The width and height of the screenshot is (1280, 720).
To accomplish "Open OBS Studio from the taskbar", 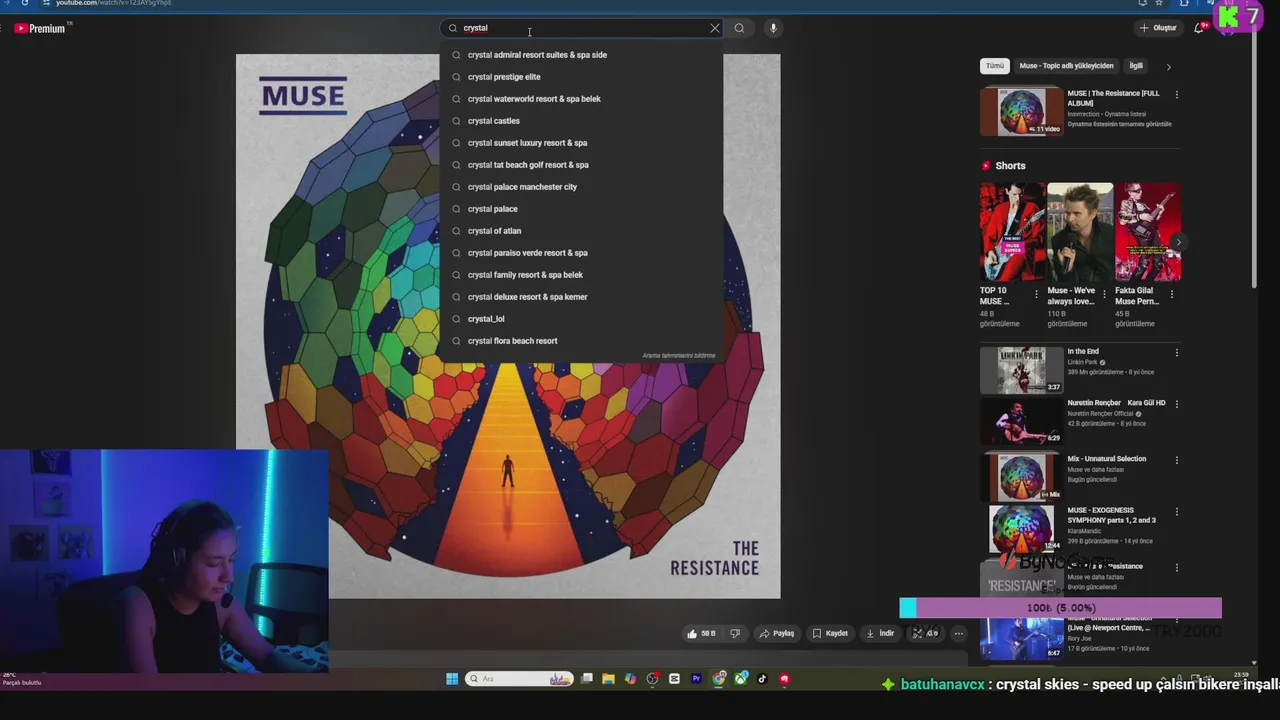I will coord(652,679).
